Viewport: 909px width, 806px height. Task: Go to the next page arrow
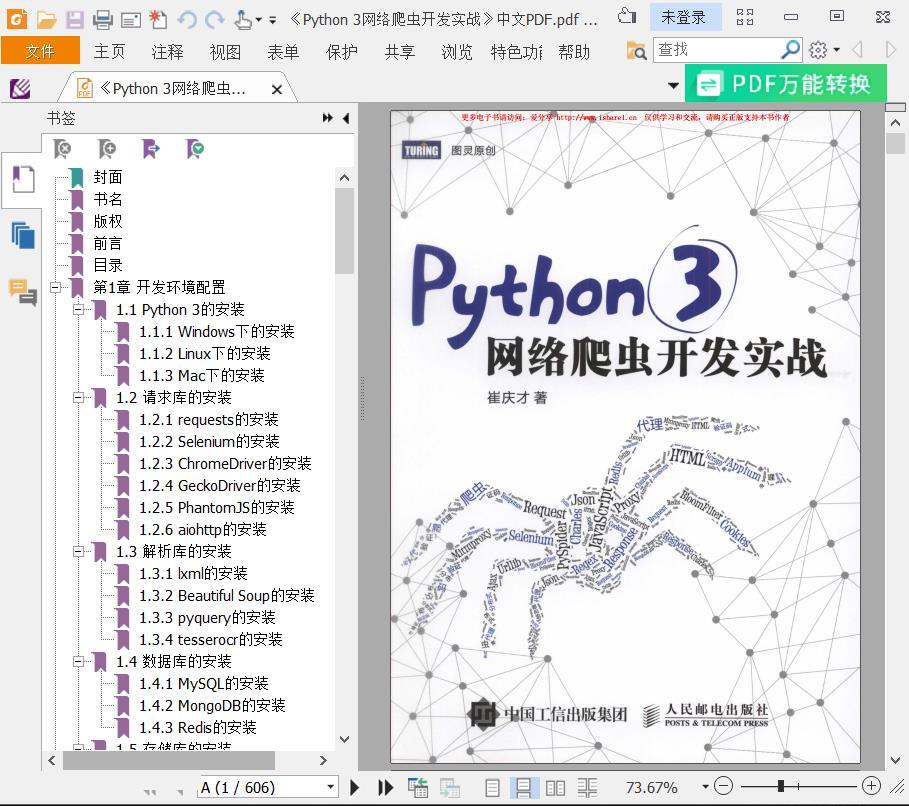[x=355, y=787]
